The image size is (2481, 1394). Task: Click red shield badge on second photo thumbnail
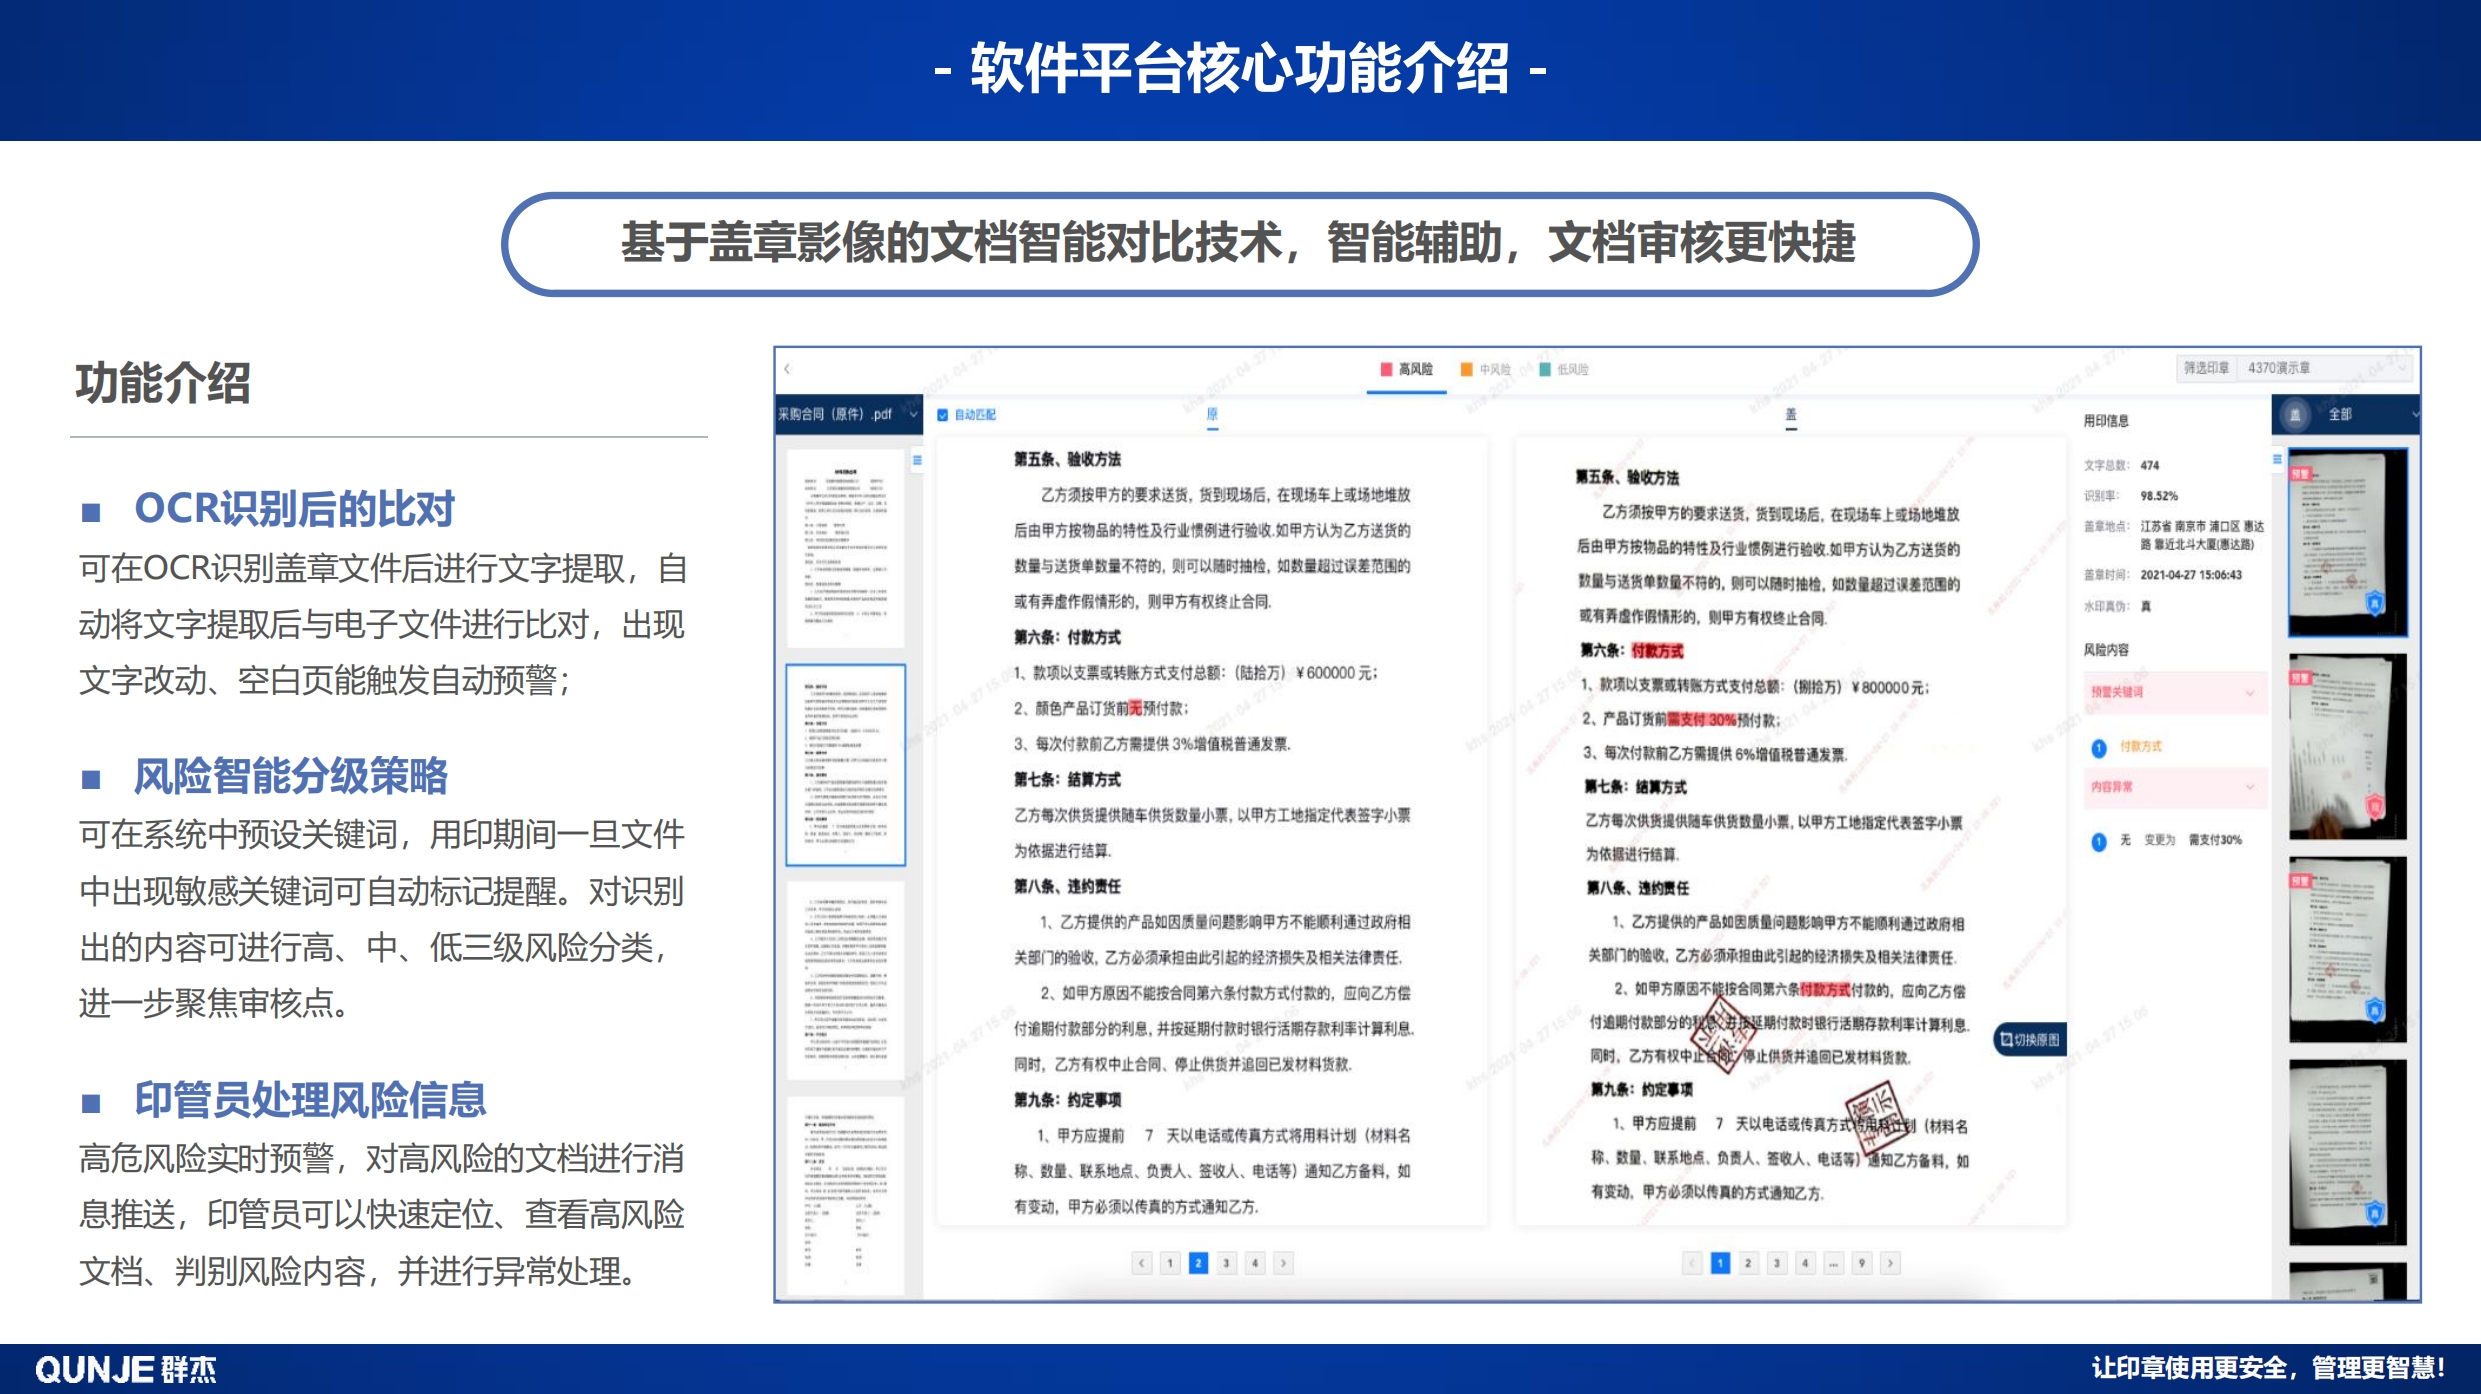(2375, 805)
